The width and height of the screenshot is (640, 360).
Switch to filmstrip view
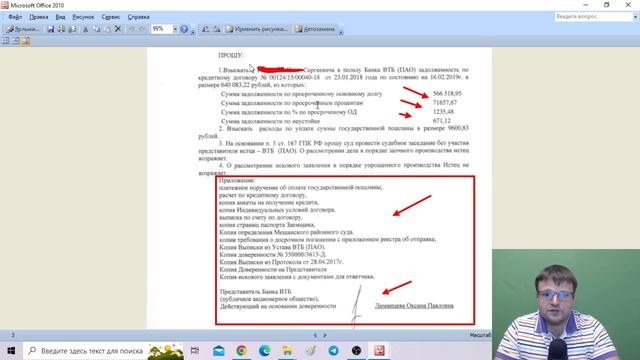coord(16,41)
